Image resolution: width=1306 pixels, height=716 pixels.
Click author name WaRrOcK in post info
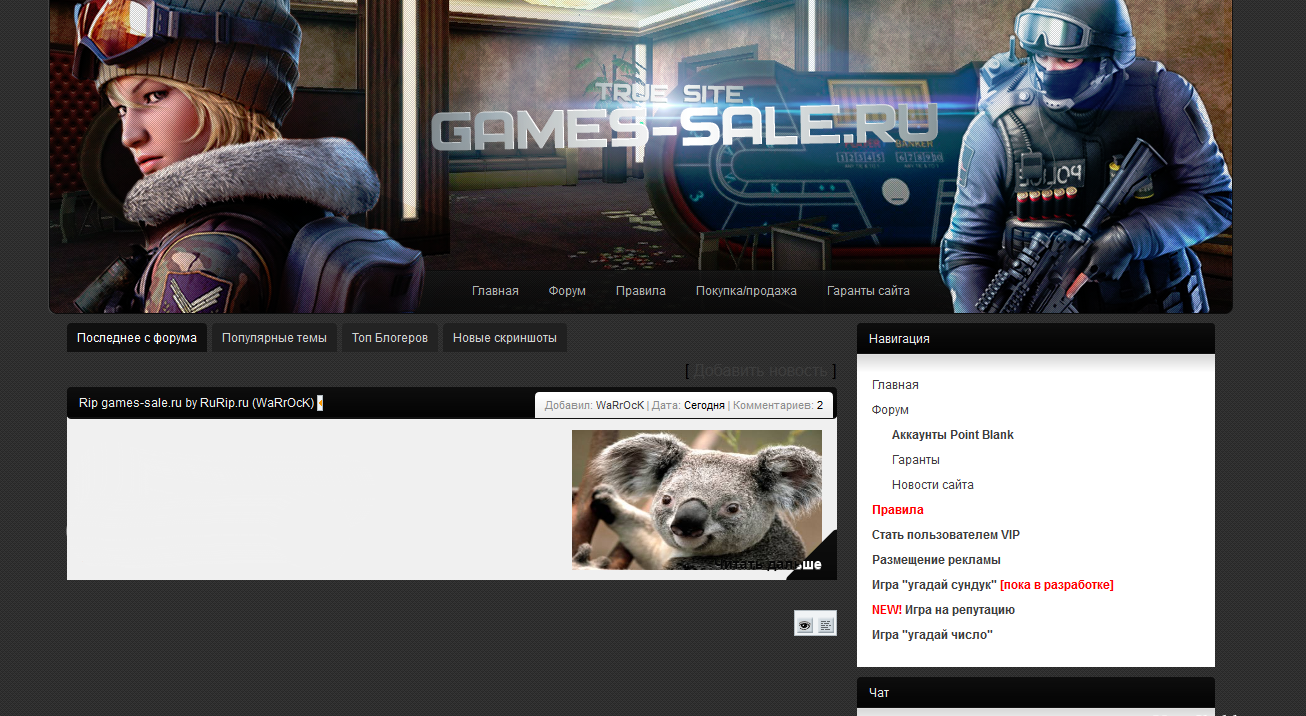(x=620, y=406)
